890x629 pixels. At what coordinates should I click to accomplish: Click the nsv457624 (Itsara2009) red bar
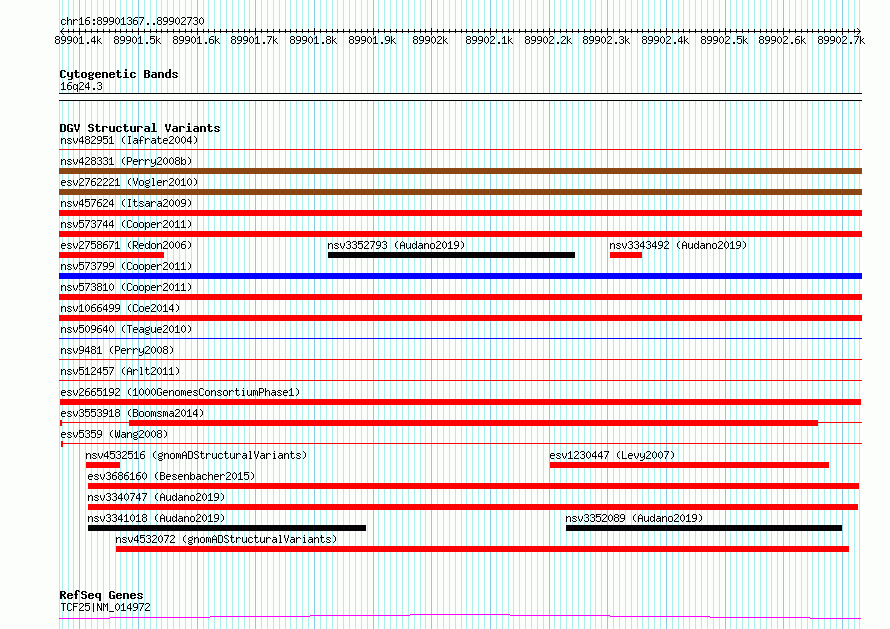pos(460,213)
